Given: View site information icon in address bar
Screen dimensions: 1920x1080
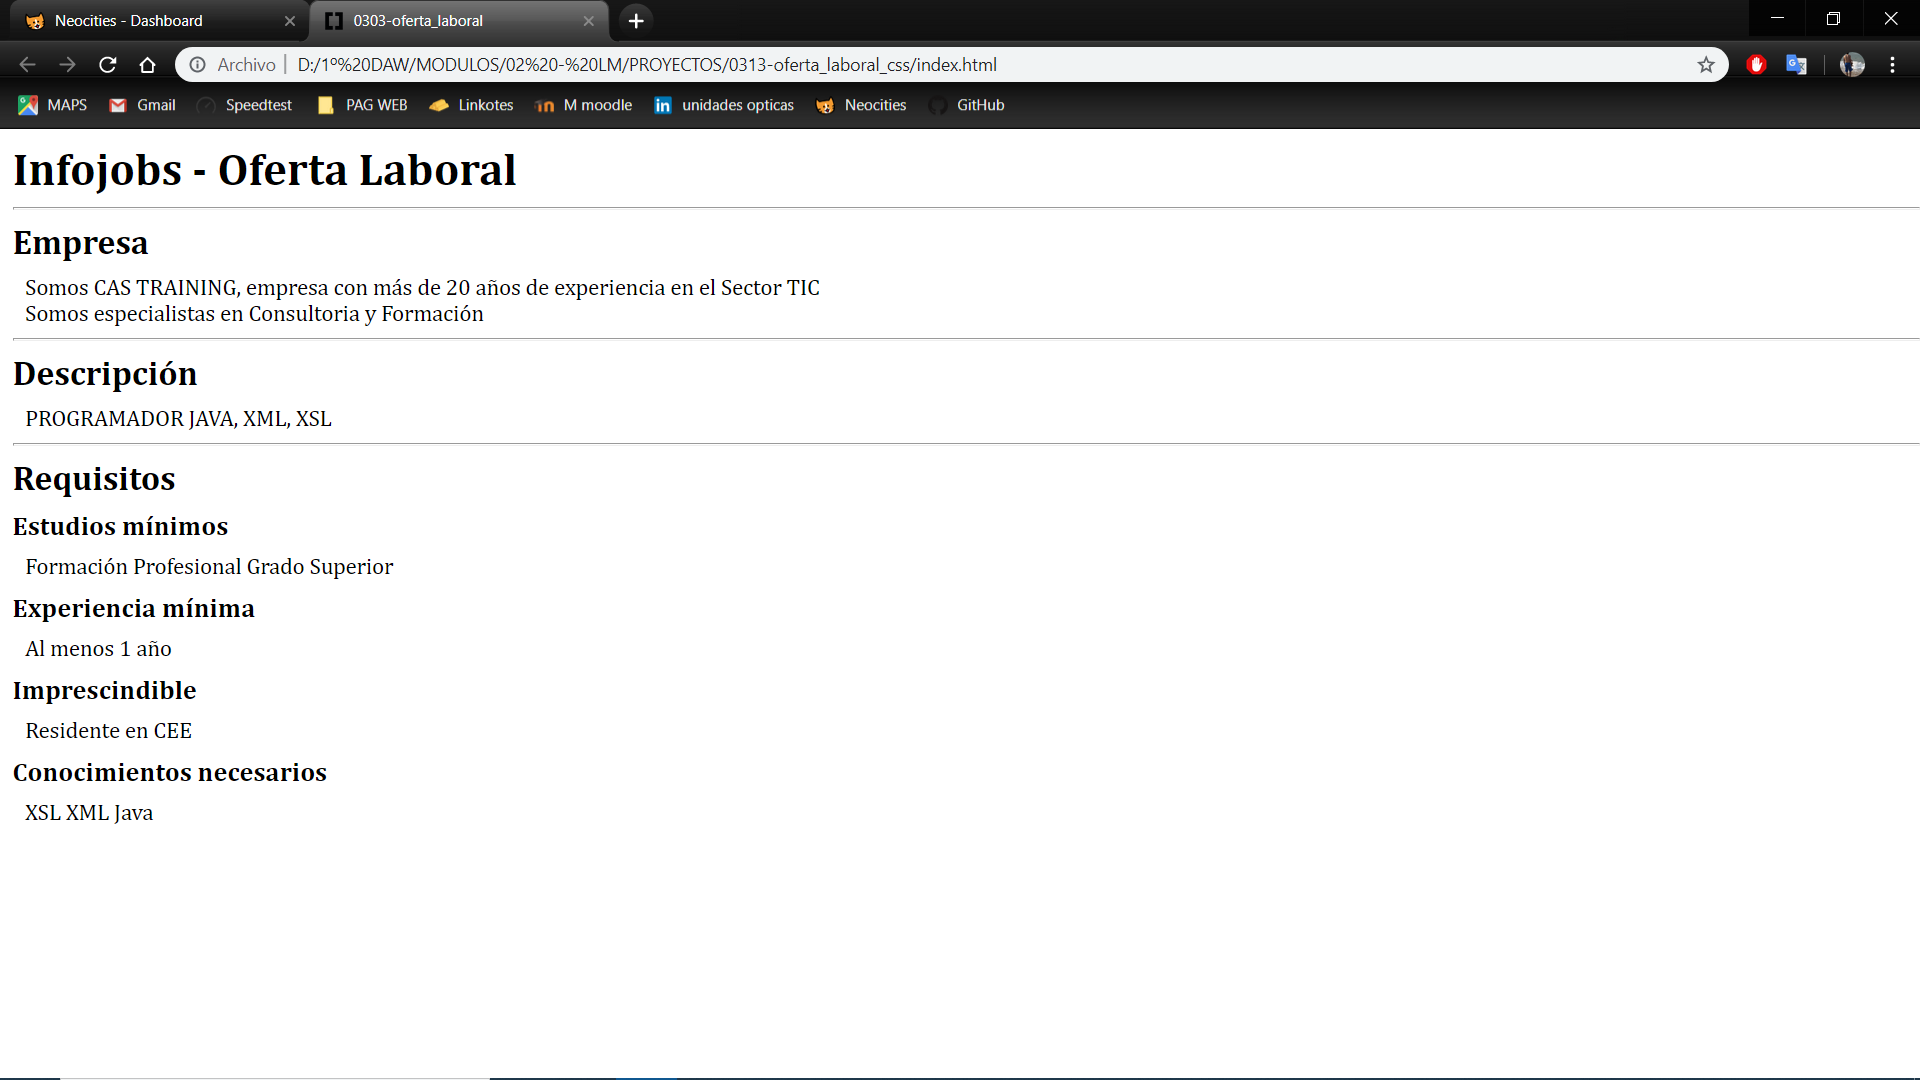Looking at the screenshot, I should (198, 65).
